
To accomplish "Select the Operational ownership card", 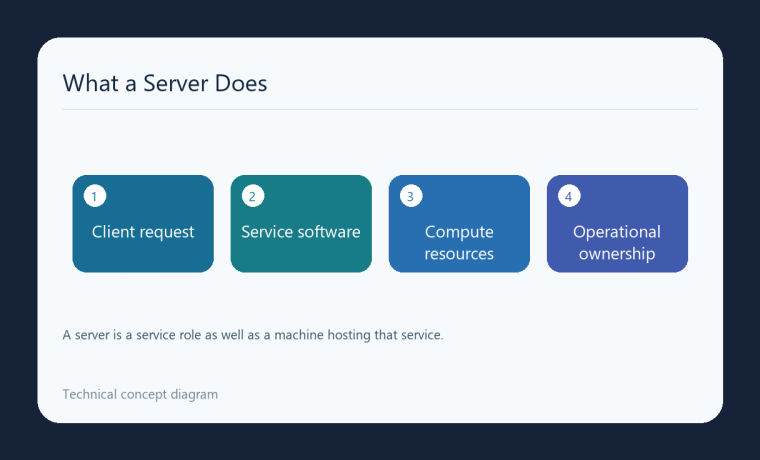I will (x=617, y=223).
